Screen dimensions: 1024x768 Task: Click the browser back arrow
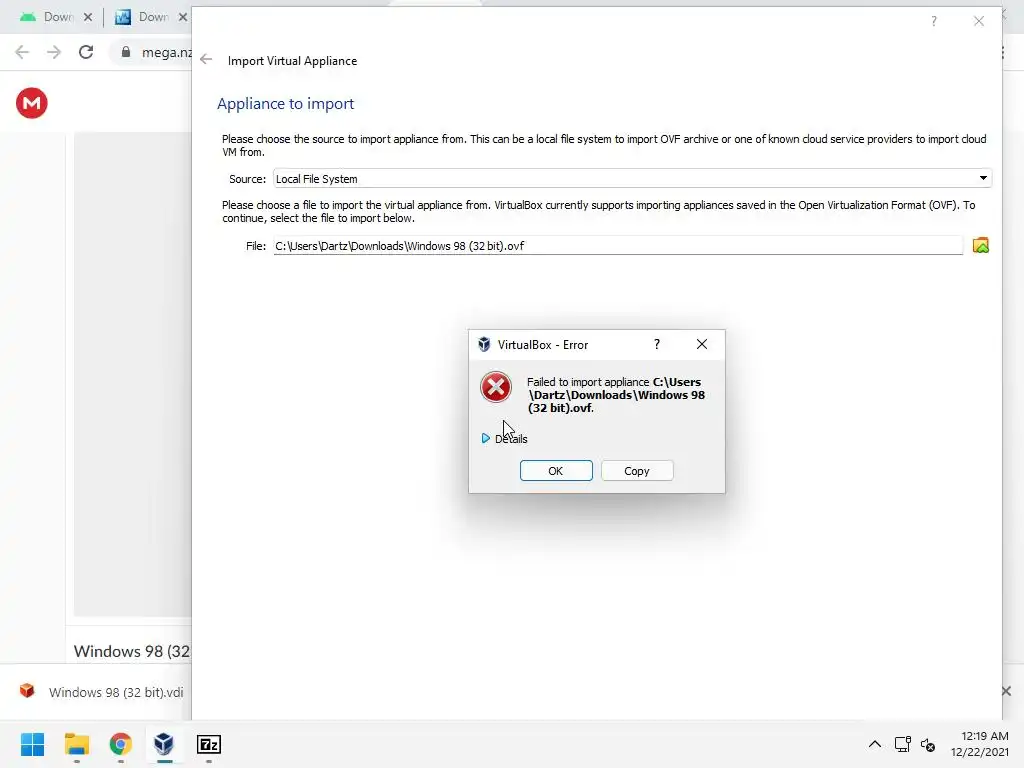pyautogui.click(x=22, y=52)
